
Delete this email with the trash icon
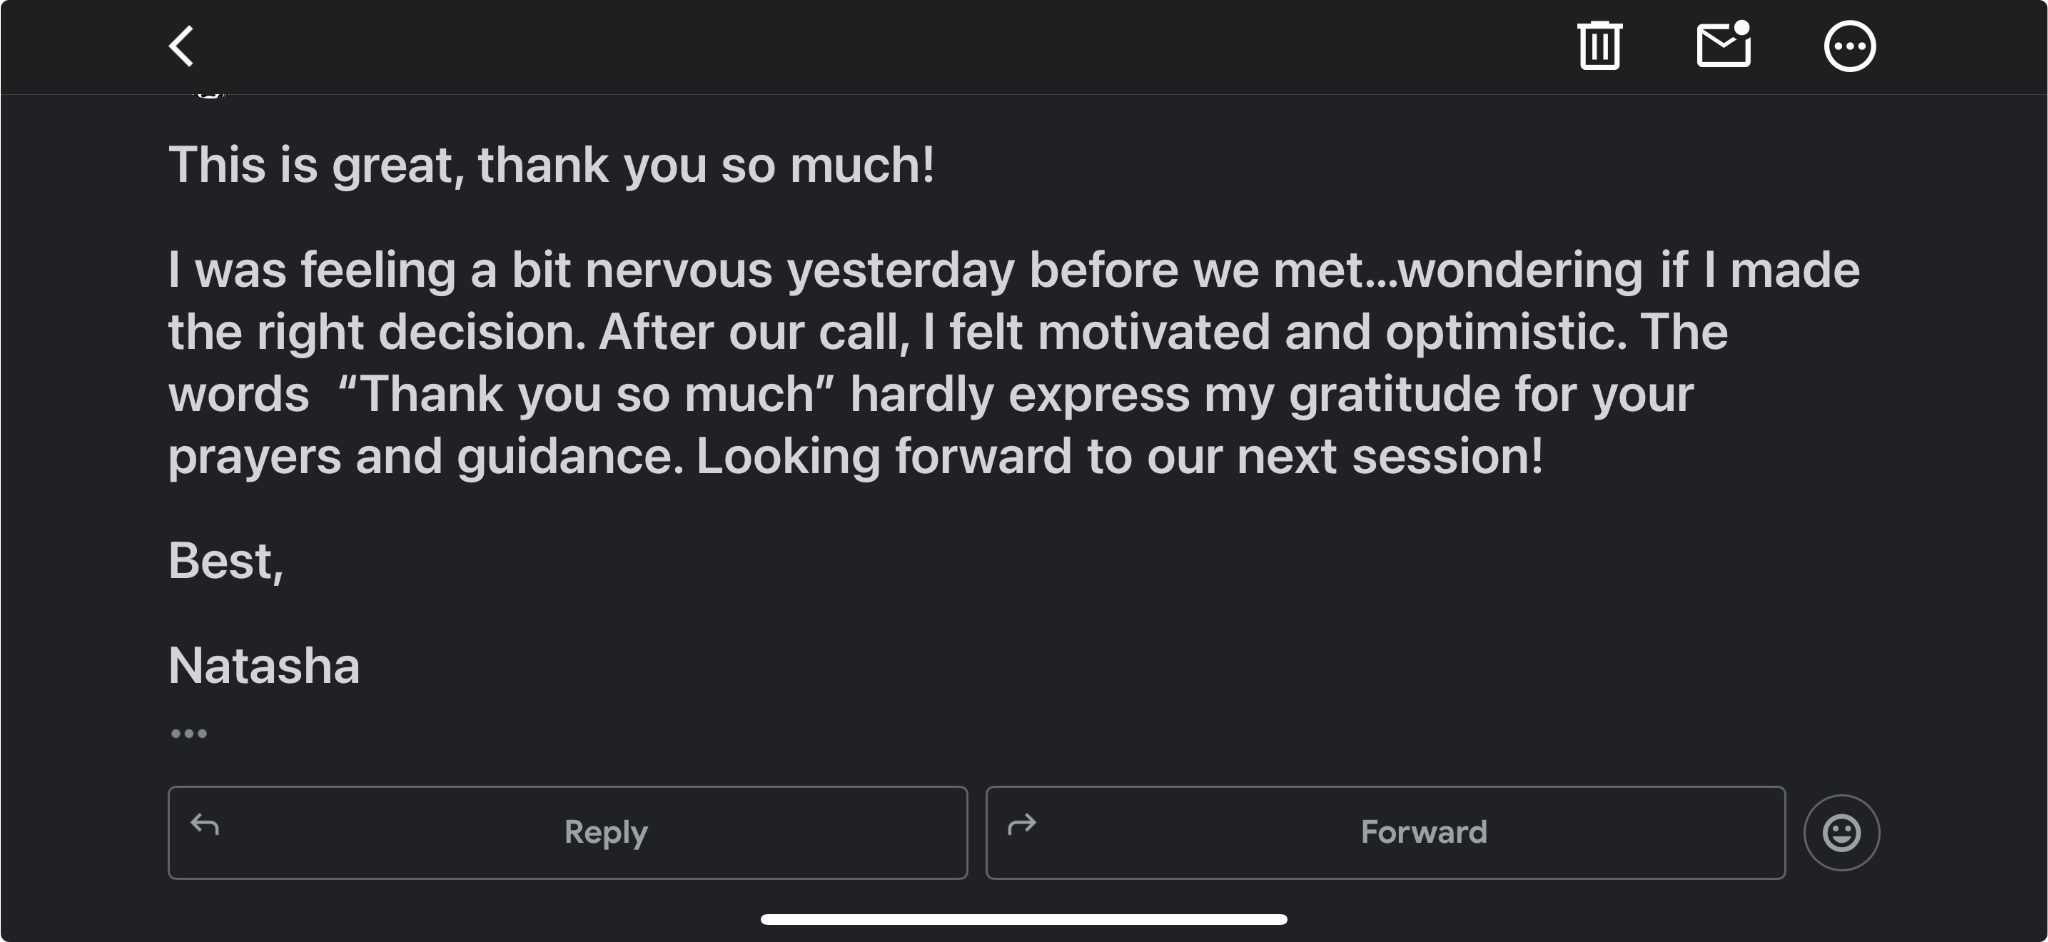(x=1599, y=46)
